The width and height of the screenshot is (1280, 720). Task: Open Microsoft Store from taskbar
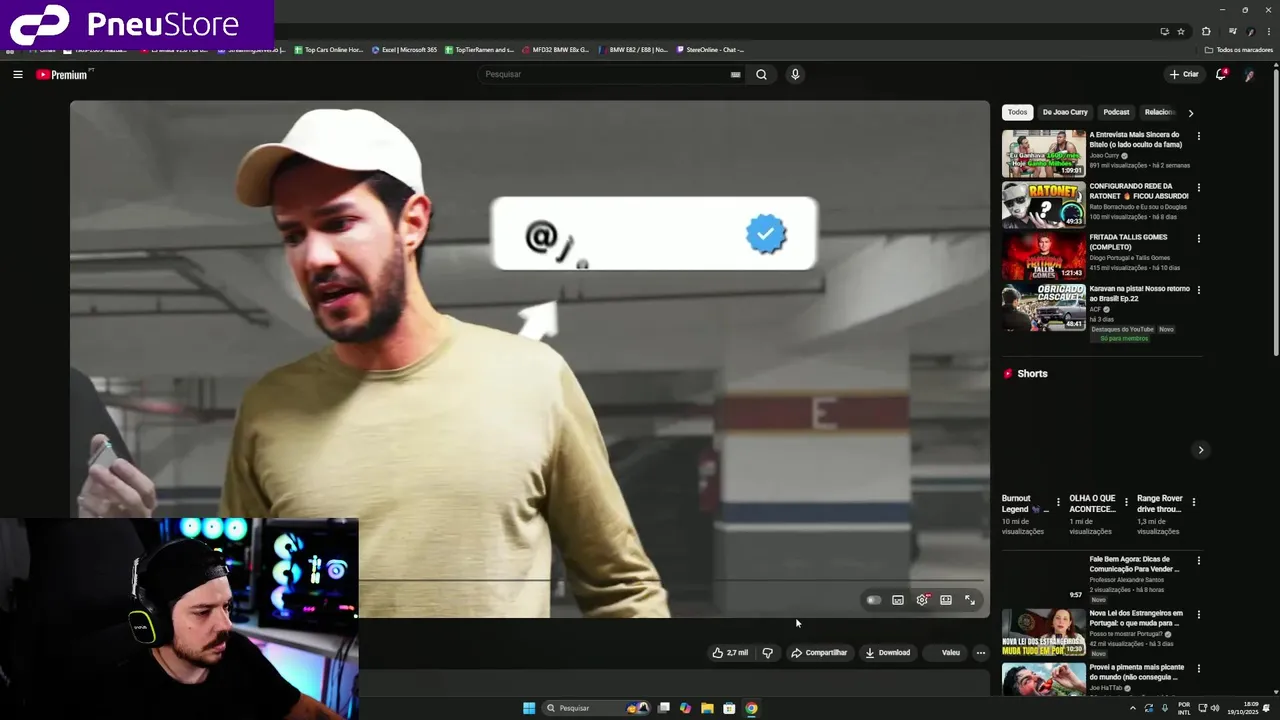(x=729, y=708)
